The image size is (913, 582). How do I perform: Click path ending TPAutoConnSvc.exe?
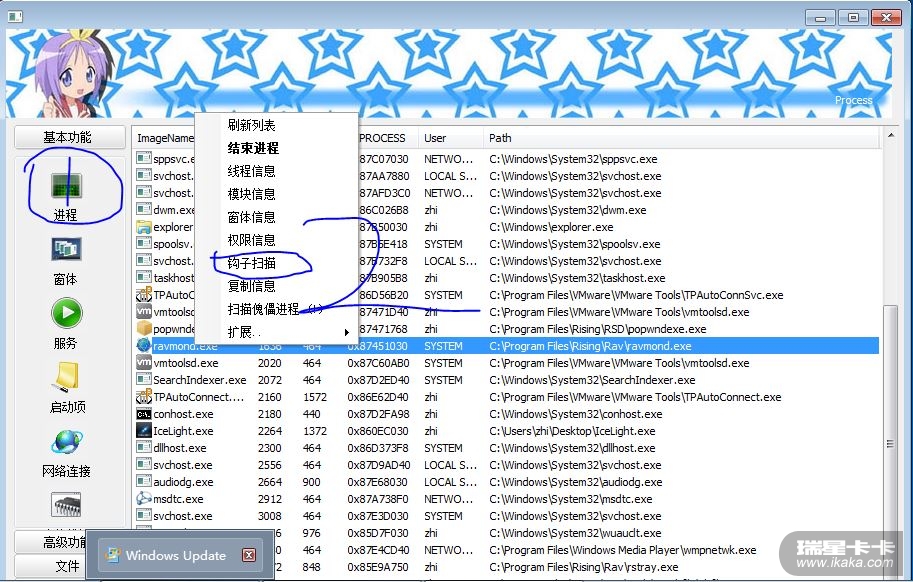click(636, 295)
